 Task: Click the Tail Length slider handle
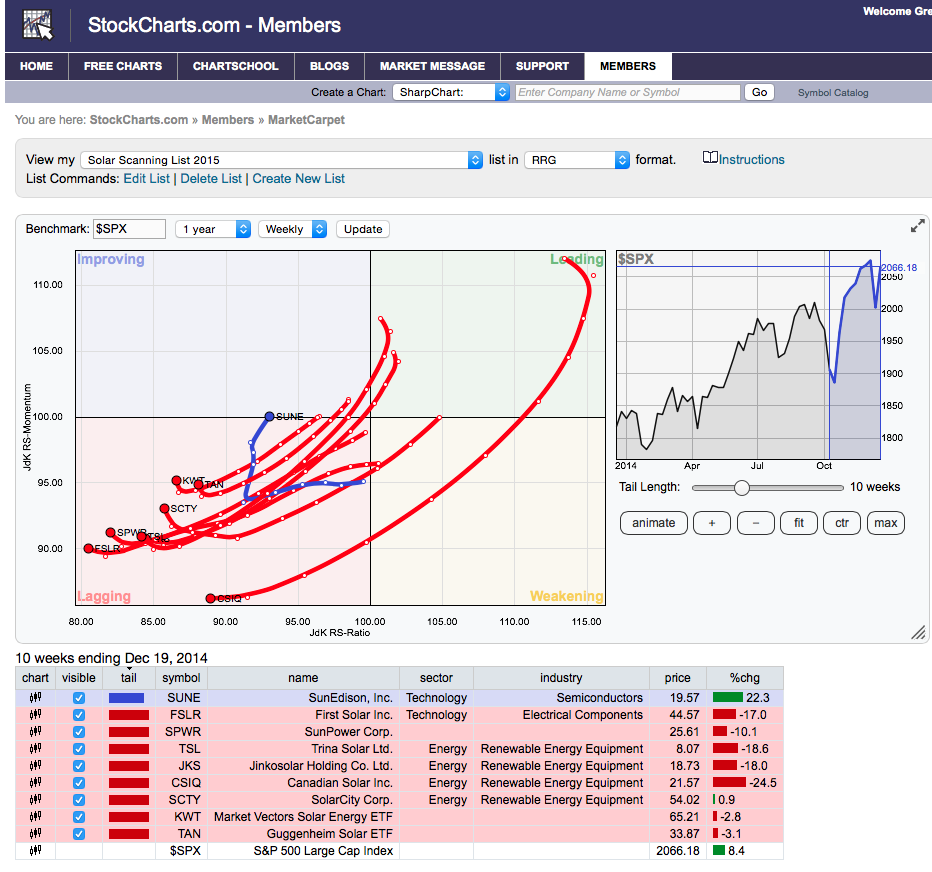(x=741, y=488)
